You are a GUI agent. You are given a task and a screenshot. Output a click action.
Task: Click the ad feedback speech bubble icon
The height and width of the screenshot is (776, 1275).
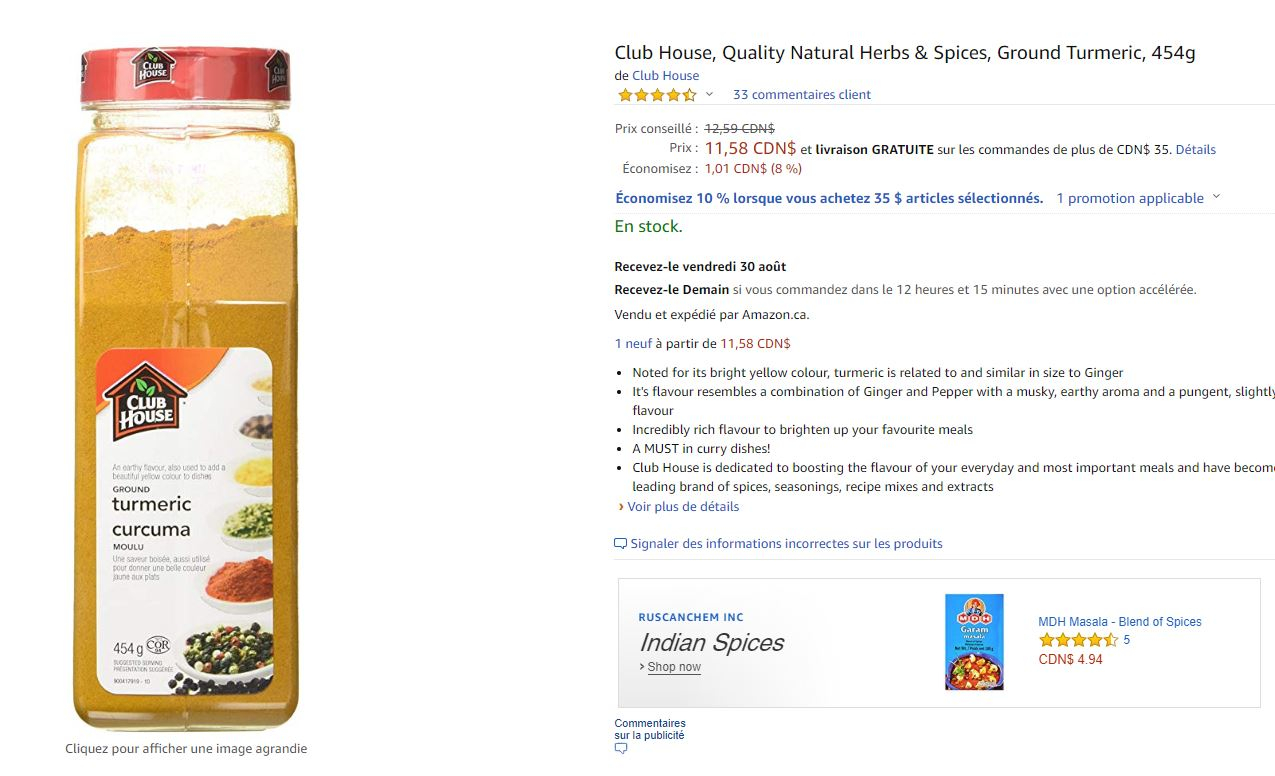coord(621,749)
